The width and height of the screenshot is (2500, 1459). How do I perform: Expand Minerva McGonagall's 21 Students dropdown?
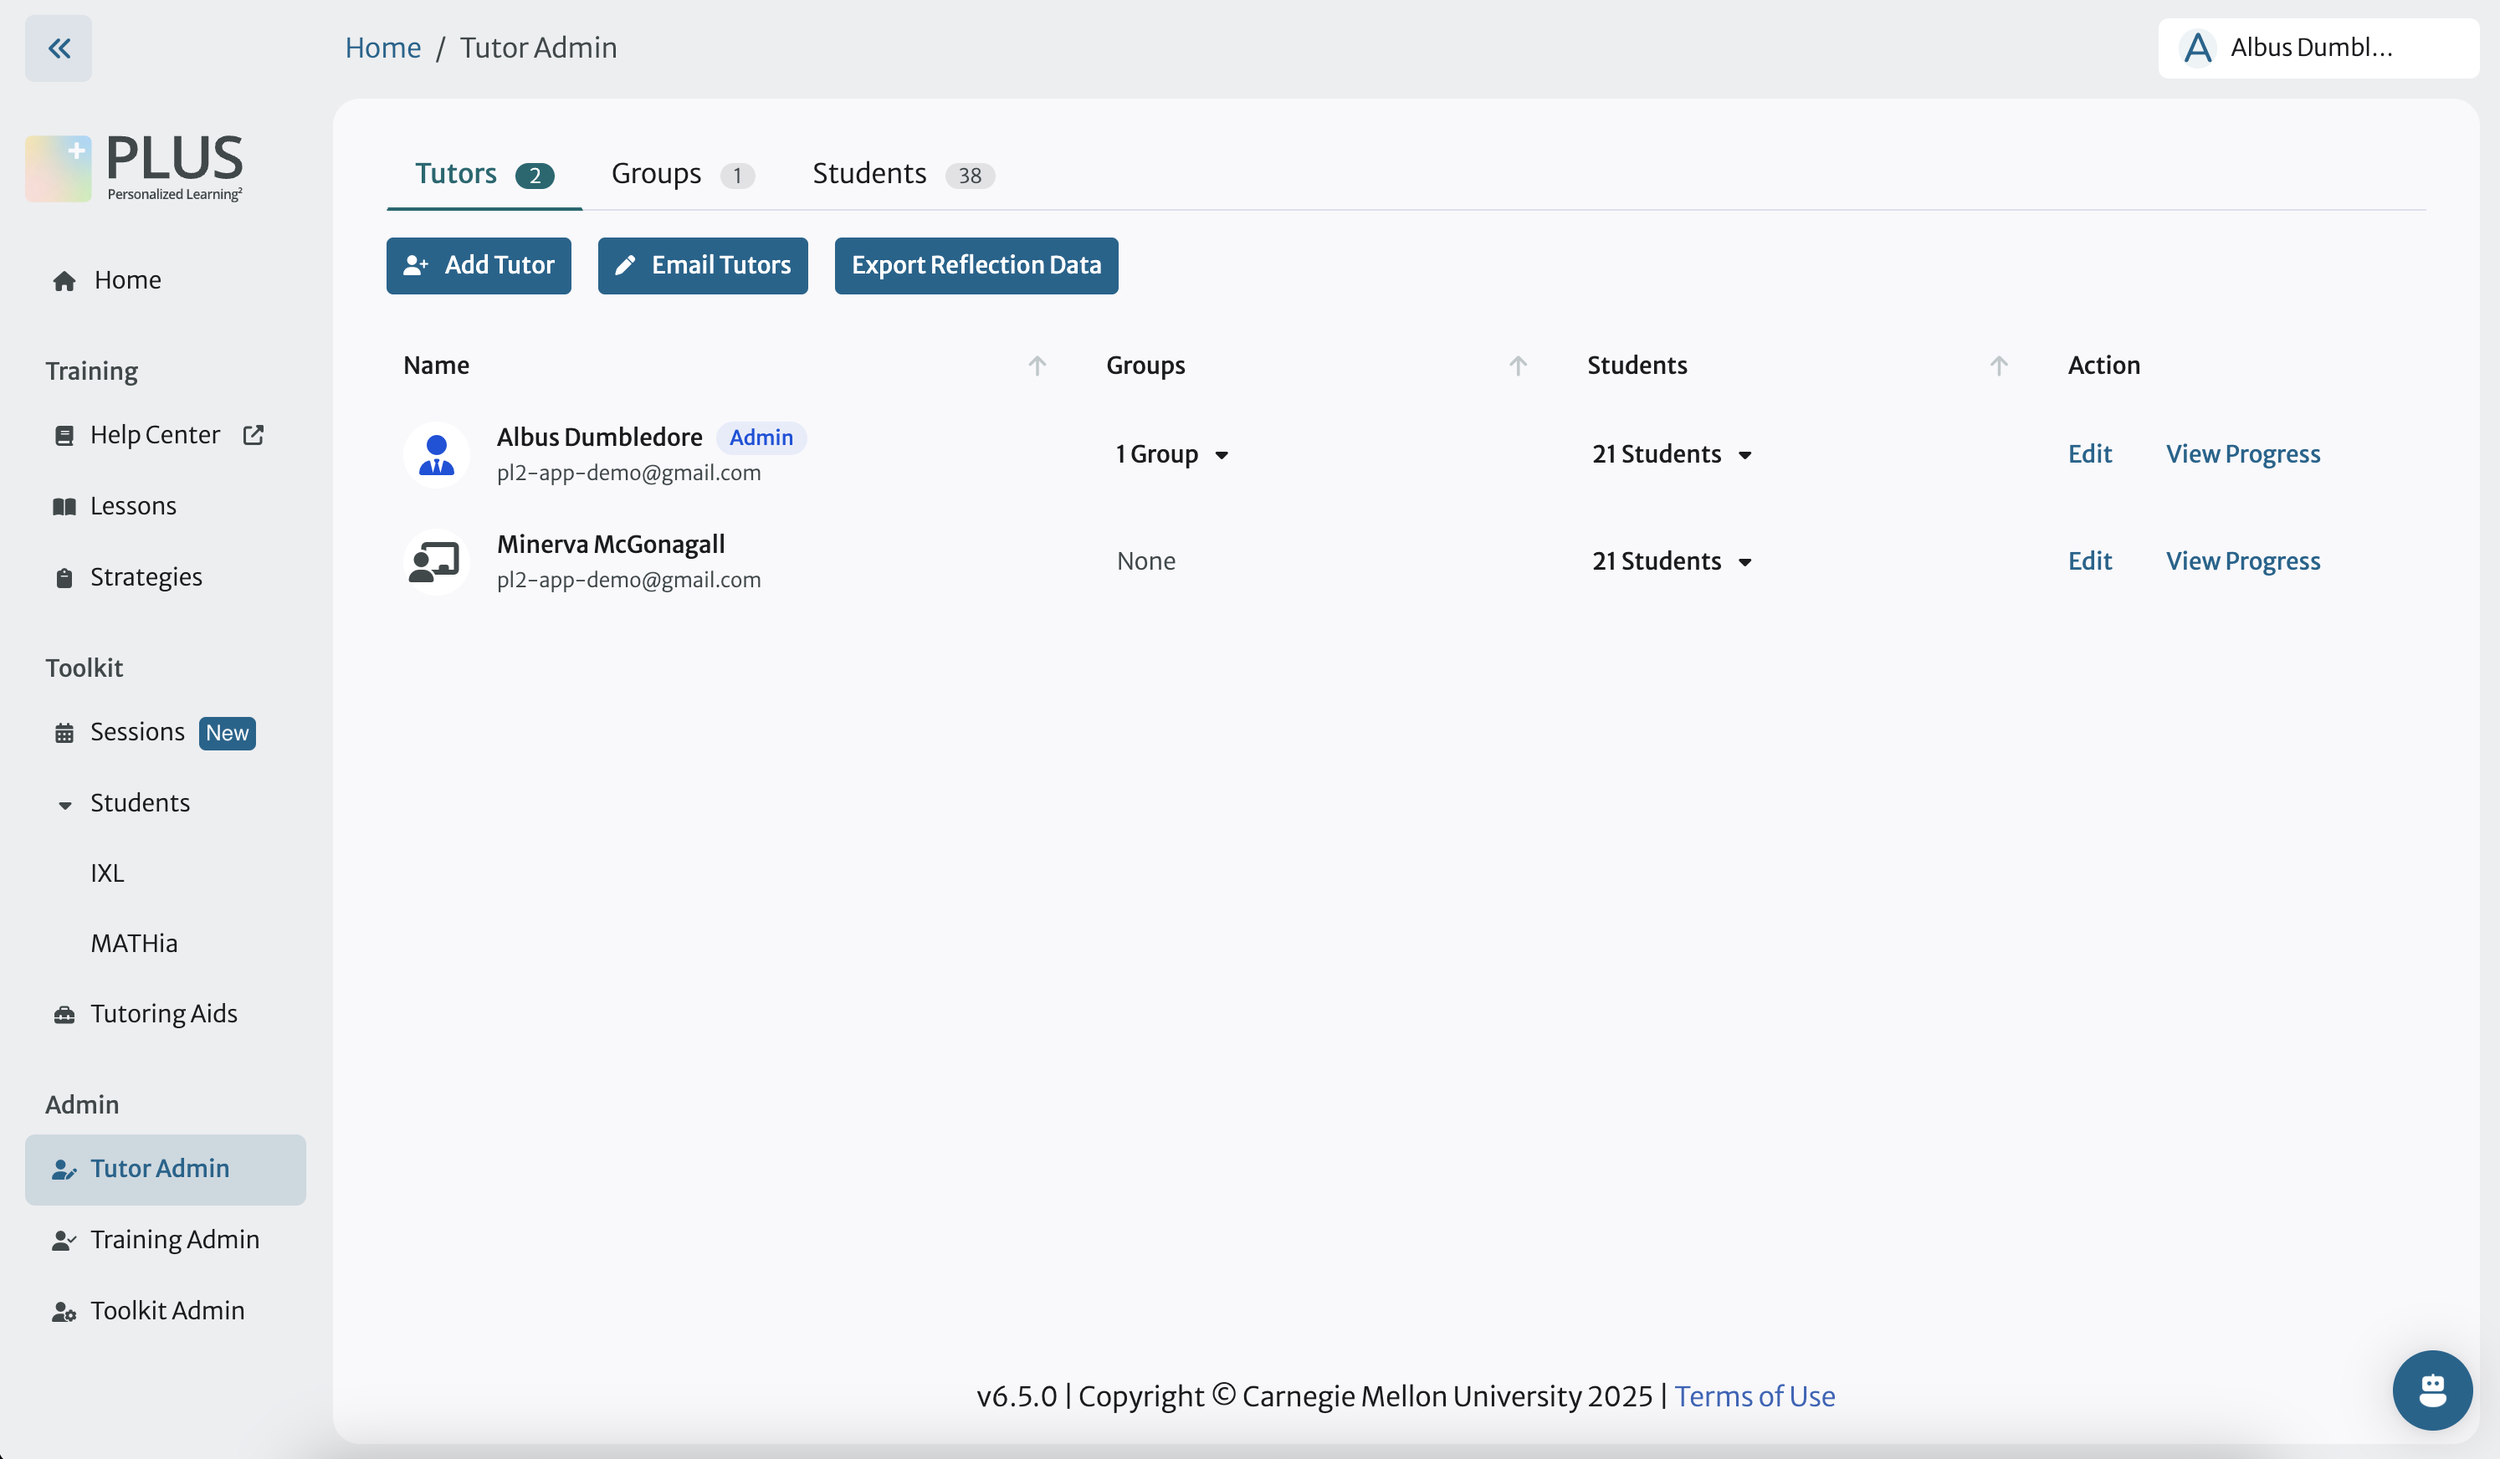pos(1672,562)
